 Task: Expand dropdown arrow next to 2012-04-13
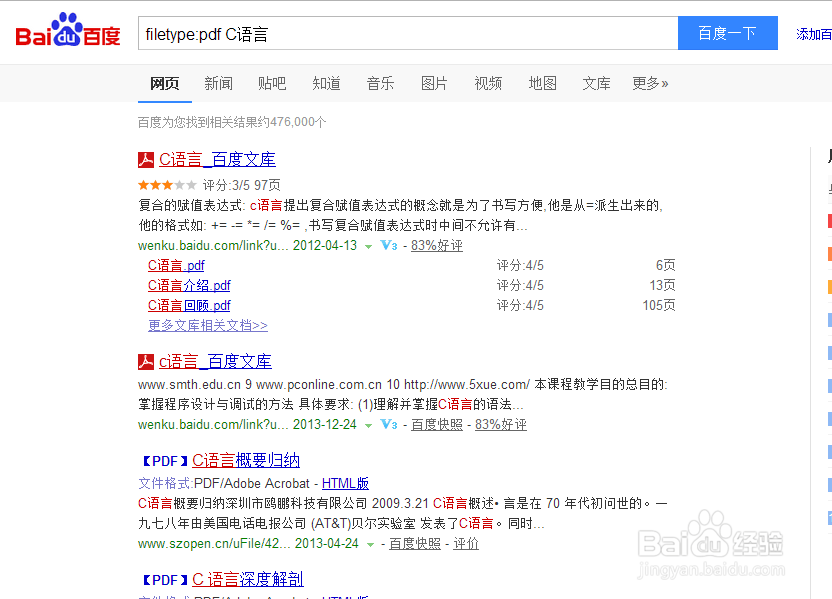pyautogui.click(x=368, y=247)
